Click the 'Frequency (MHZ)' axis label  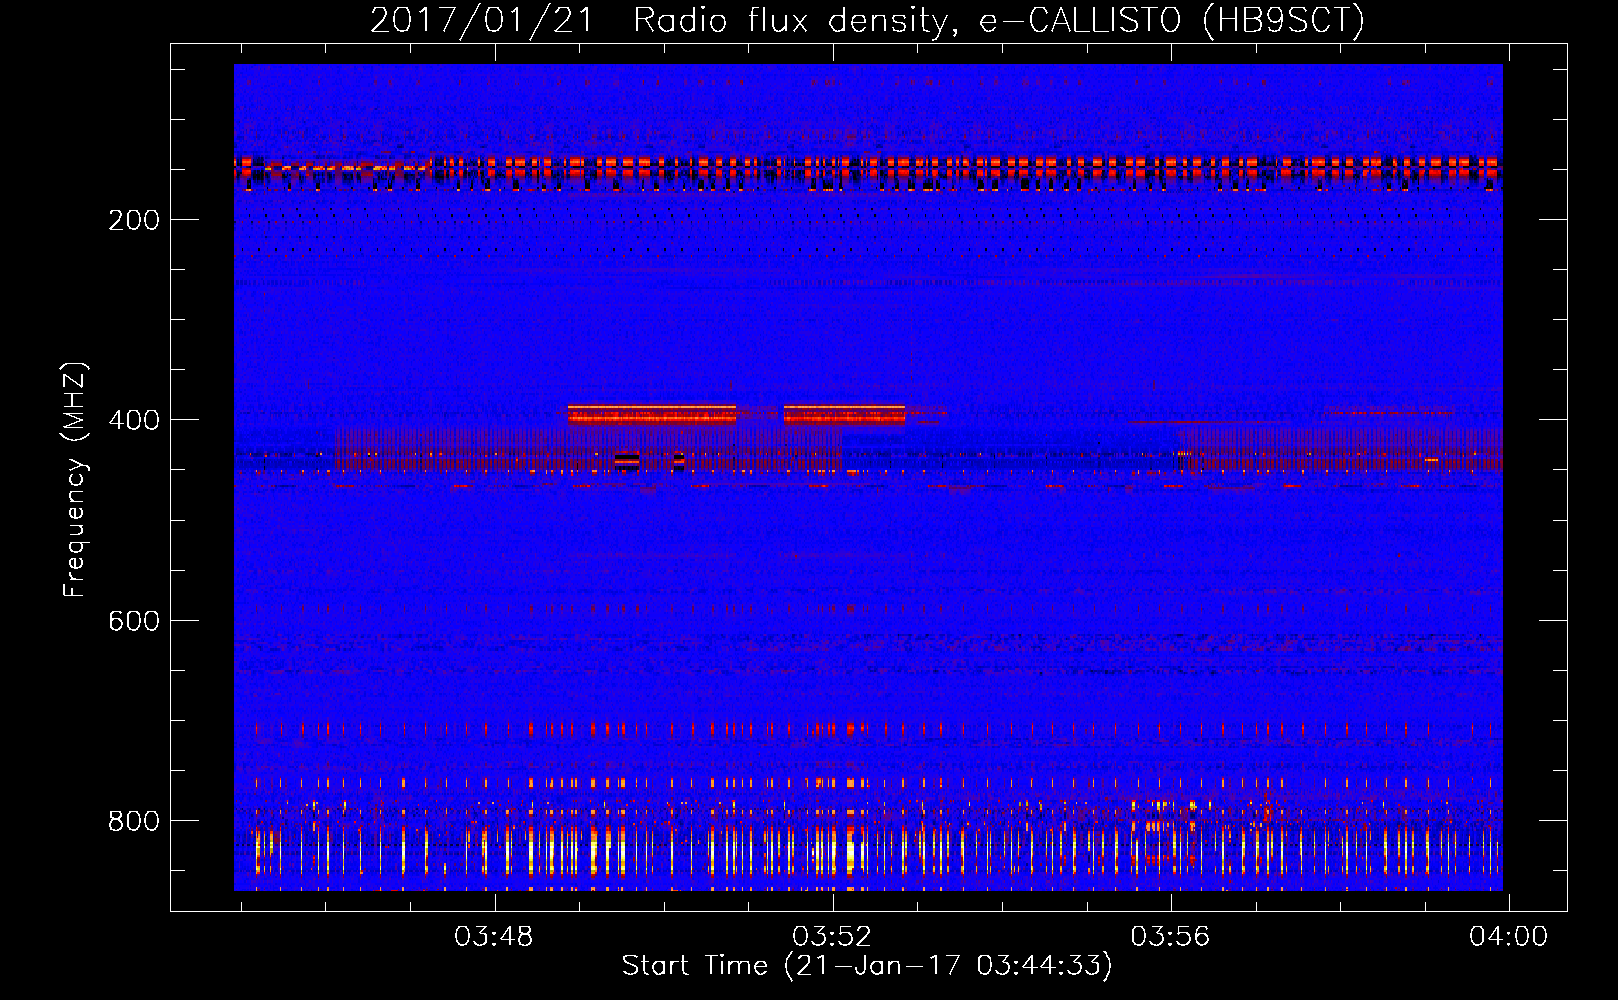point(75,480)
